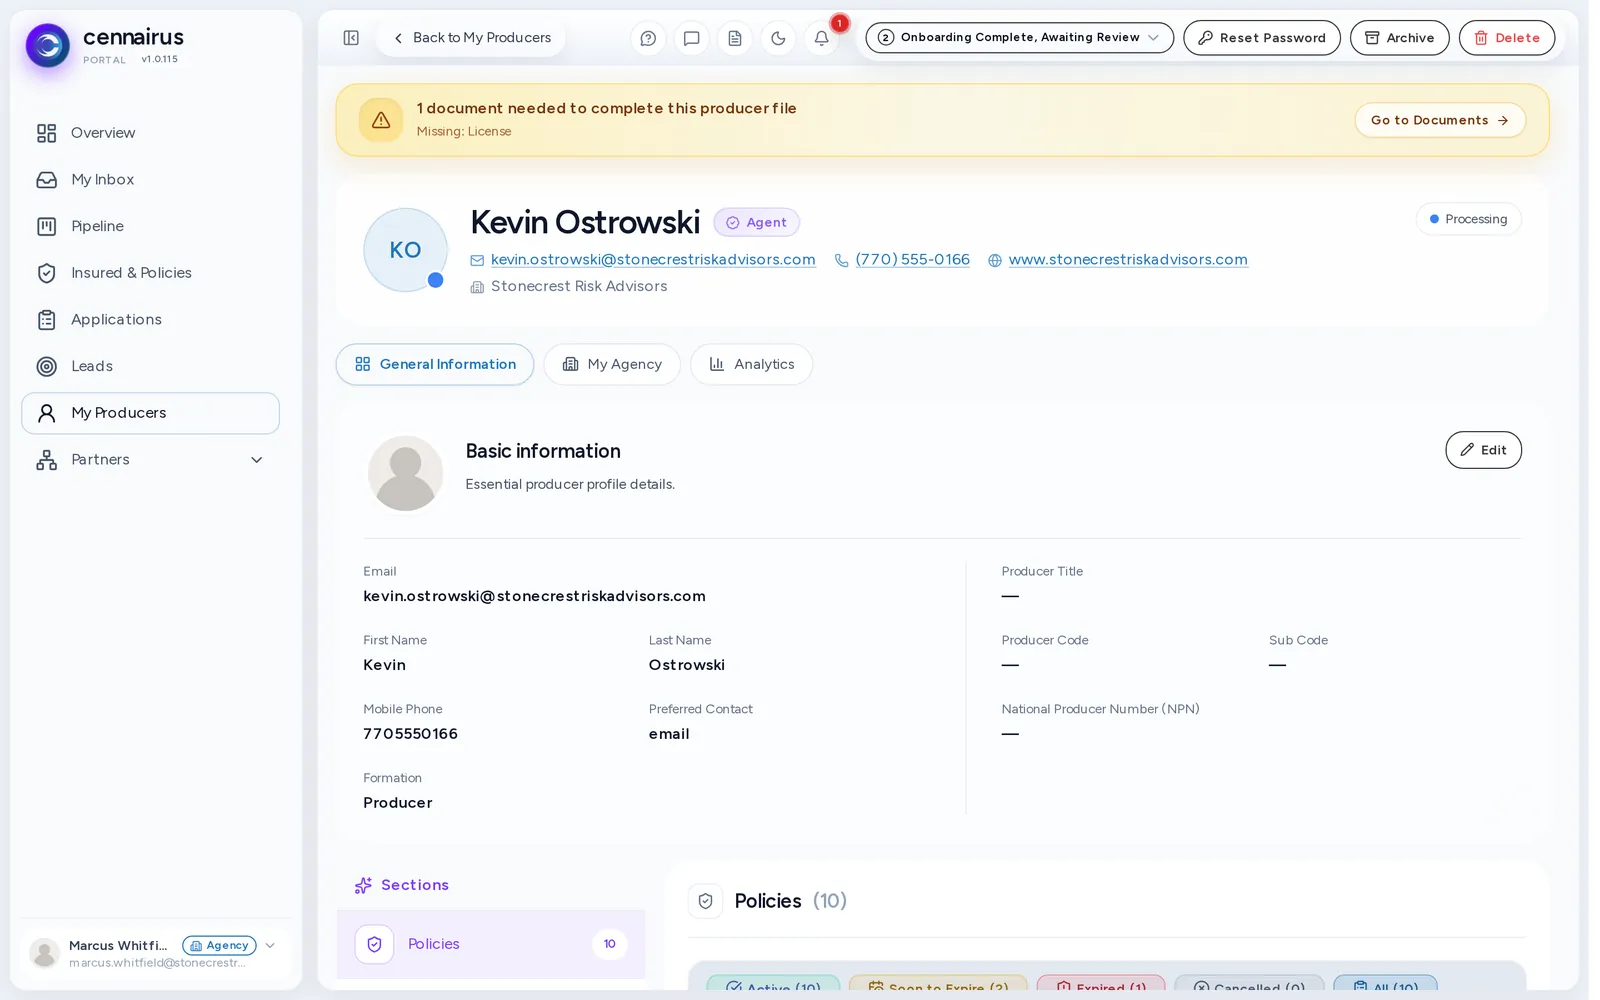Click Go to Documents button

pyautogui.click(x=1440, y=120)
